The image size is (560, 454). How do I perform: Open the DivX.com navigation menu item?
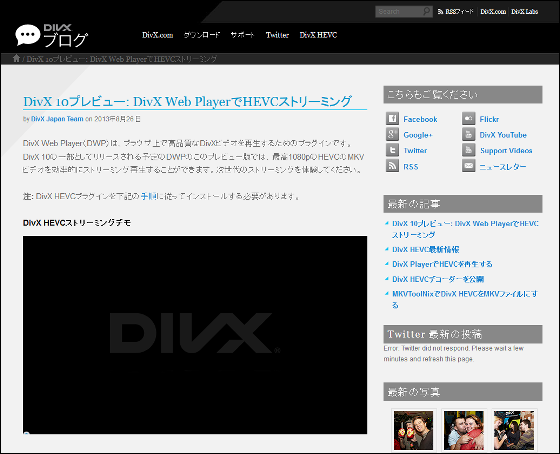[x=158, y=35]
